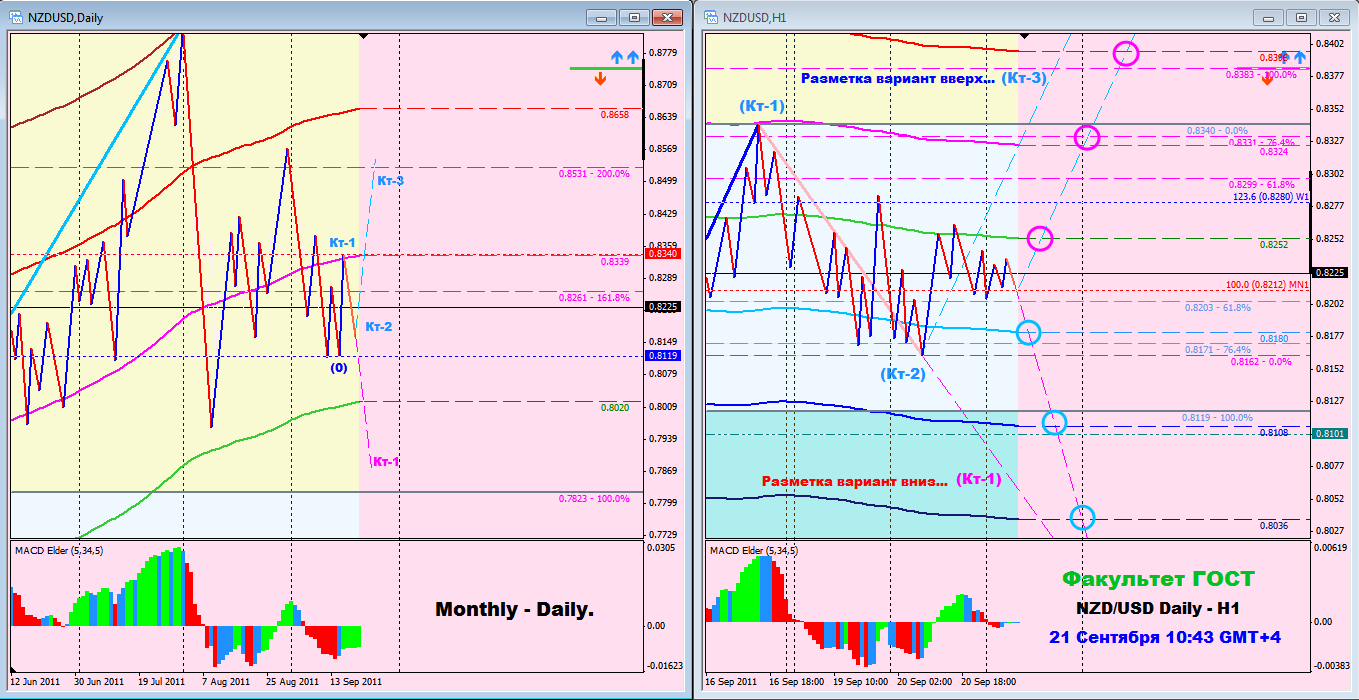Click the 'Monthly - Daily.' label
Image resolution: width=1359 pixels, height=700 pixels.
pos(515,609)
